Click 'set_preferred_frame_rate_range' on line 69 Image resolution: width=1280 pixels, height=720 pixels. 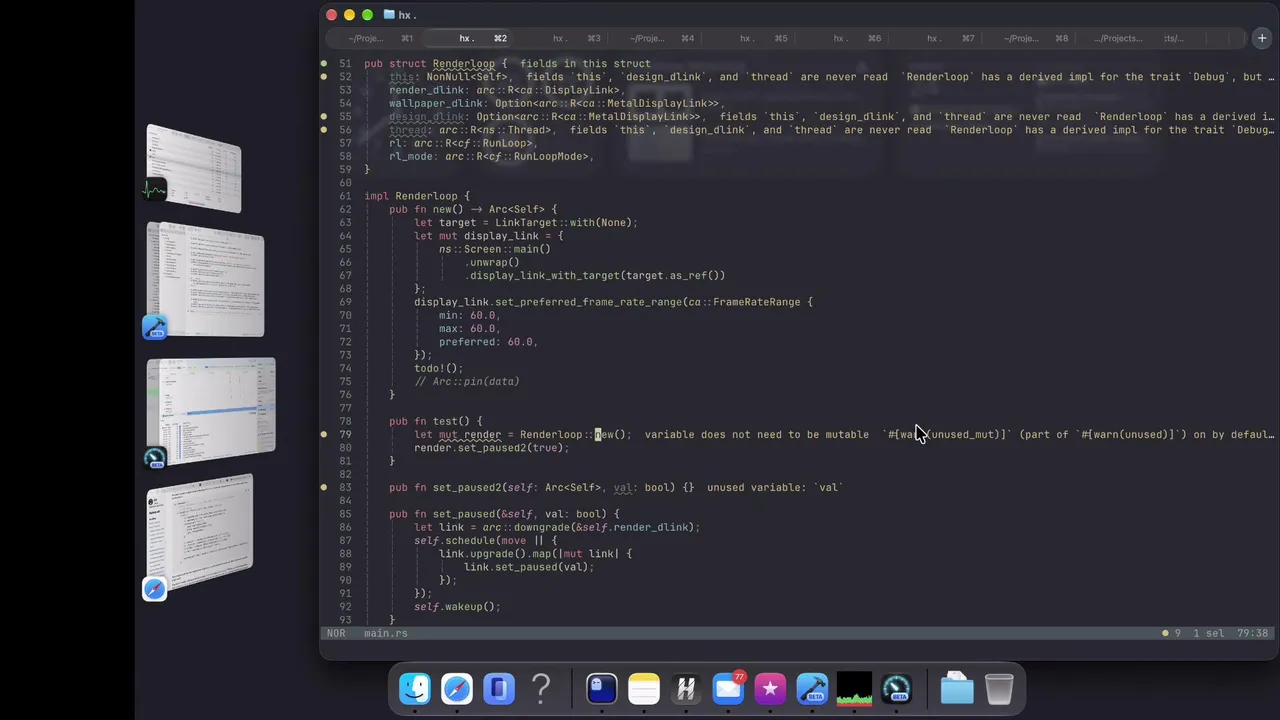[588, 302]
